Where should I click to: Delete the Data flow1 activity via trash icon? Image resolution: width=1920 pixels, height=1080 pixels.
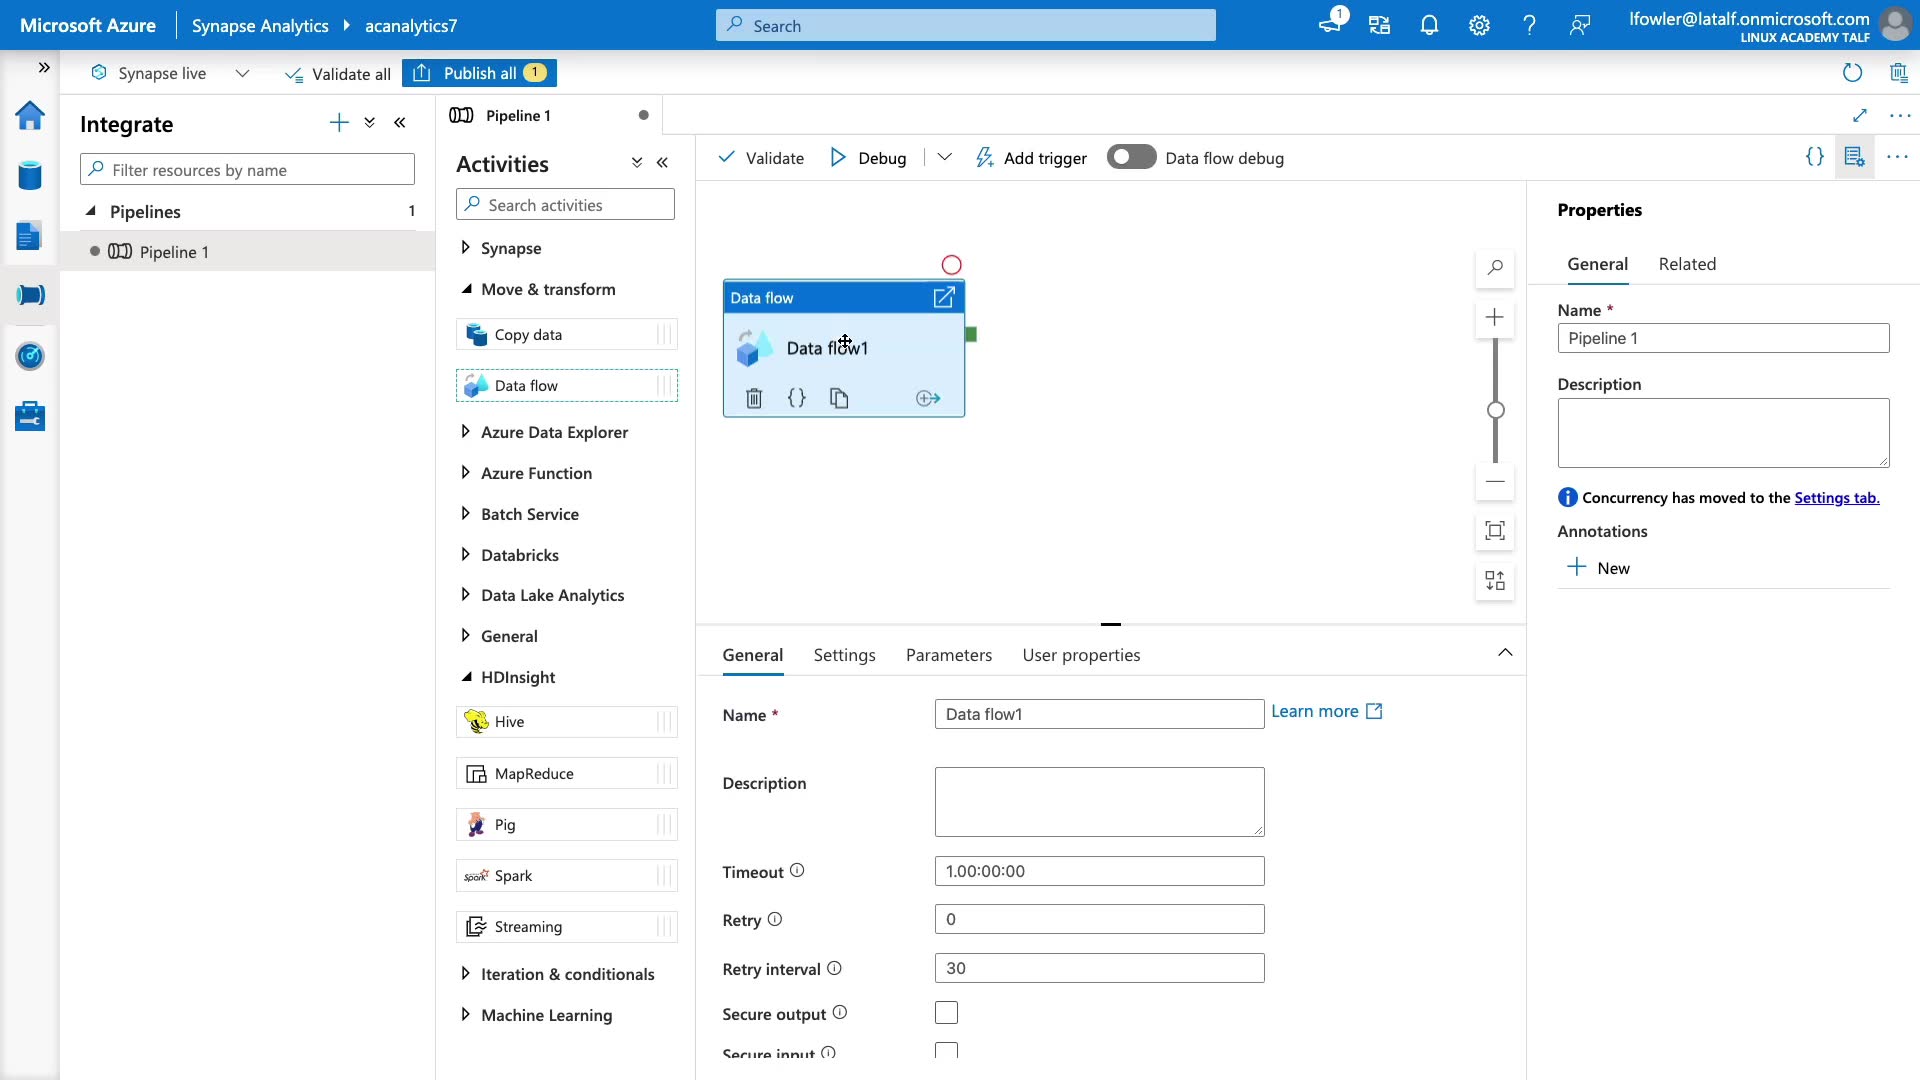pyautogui.click(x=754, y=399)
